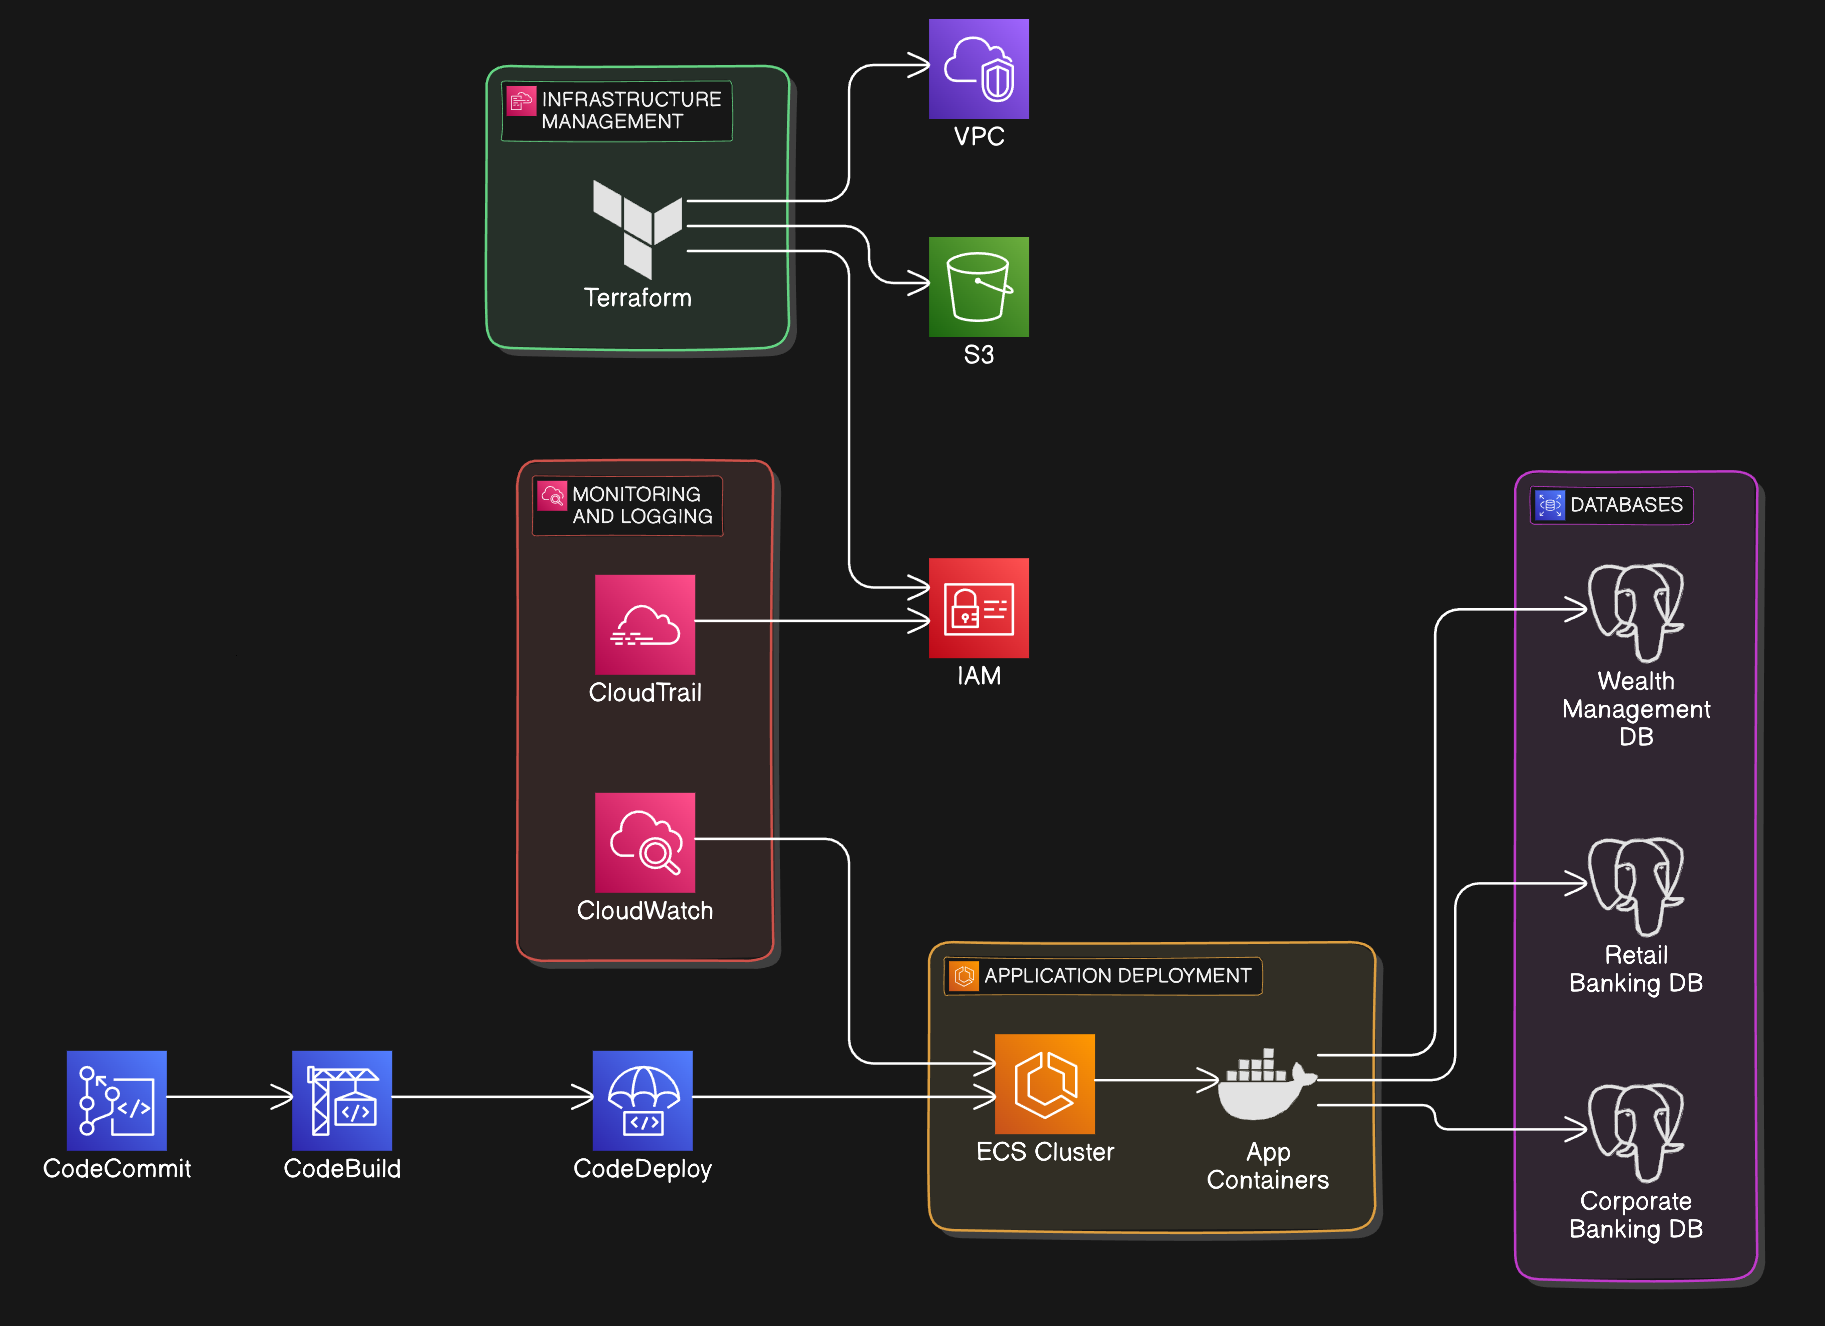Select the DATABASES group title
This screenshot has height=1326, width=1825.
point(1627,505)
